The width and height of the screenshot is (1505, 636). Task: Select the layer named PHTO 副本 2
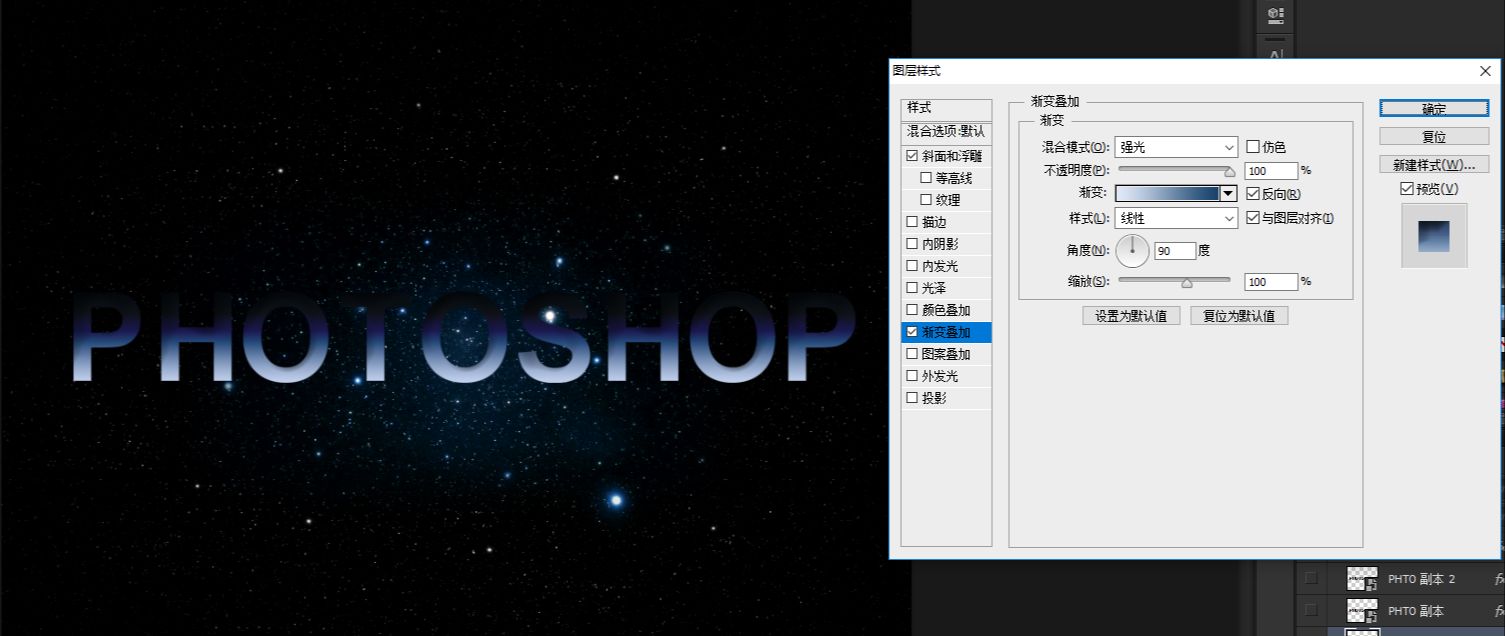click(x=1421, y=579)
